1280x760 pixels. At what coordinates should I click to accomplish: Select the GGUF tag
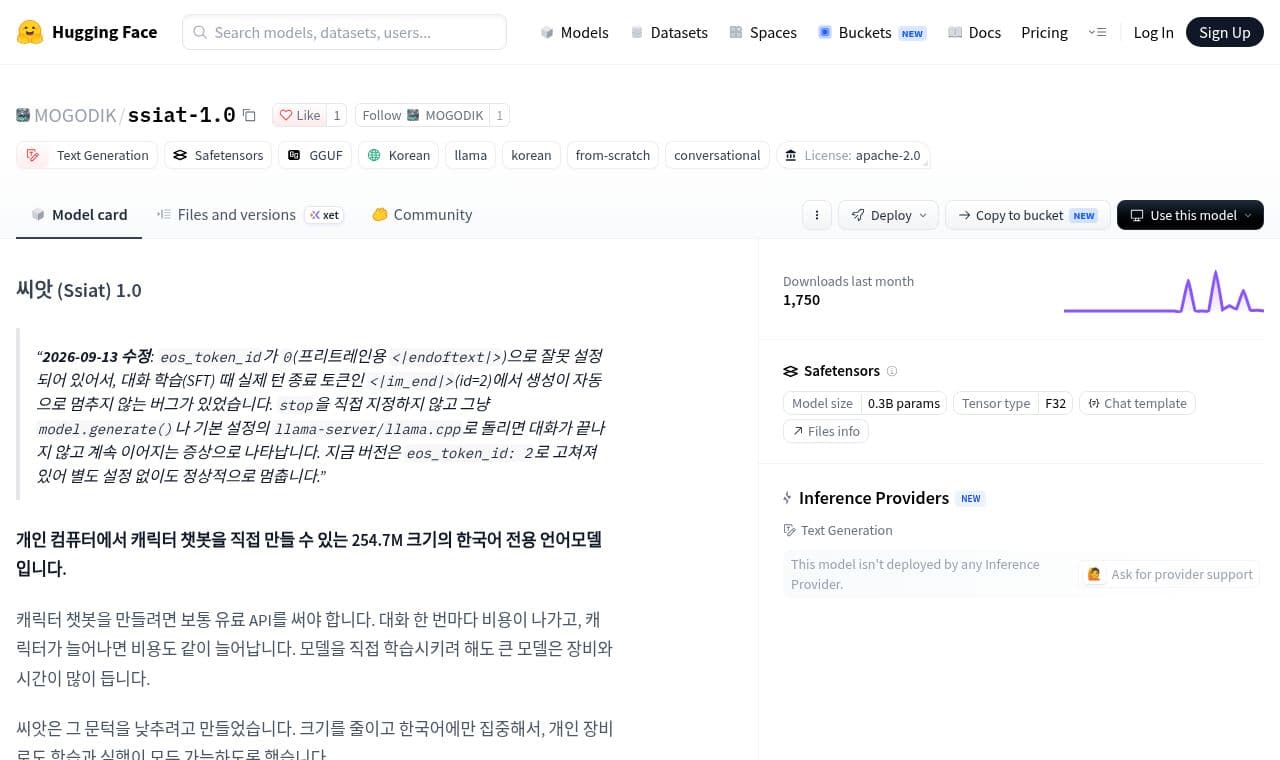tap(315, 155)
